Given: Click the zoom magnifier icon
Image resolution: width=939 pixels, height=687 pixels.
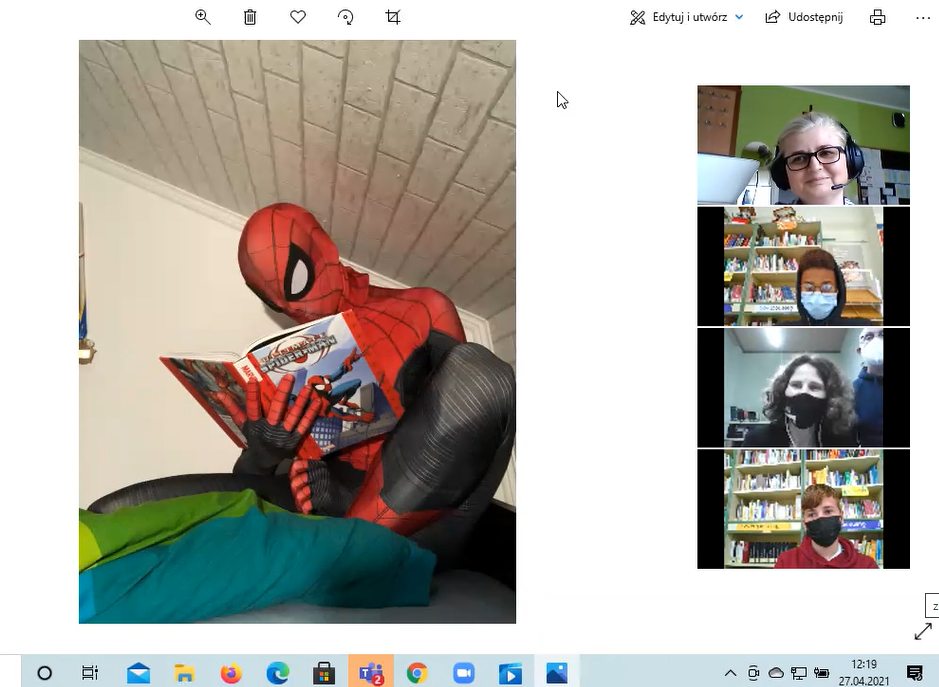Looking at the screenshot, I should [x=203, y=17].
